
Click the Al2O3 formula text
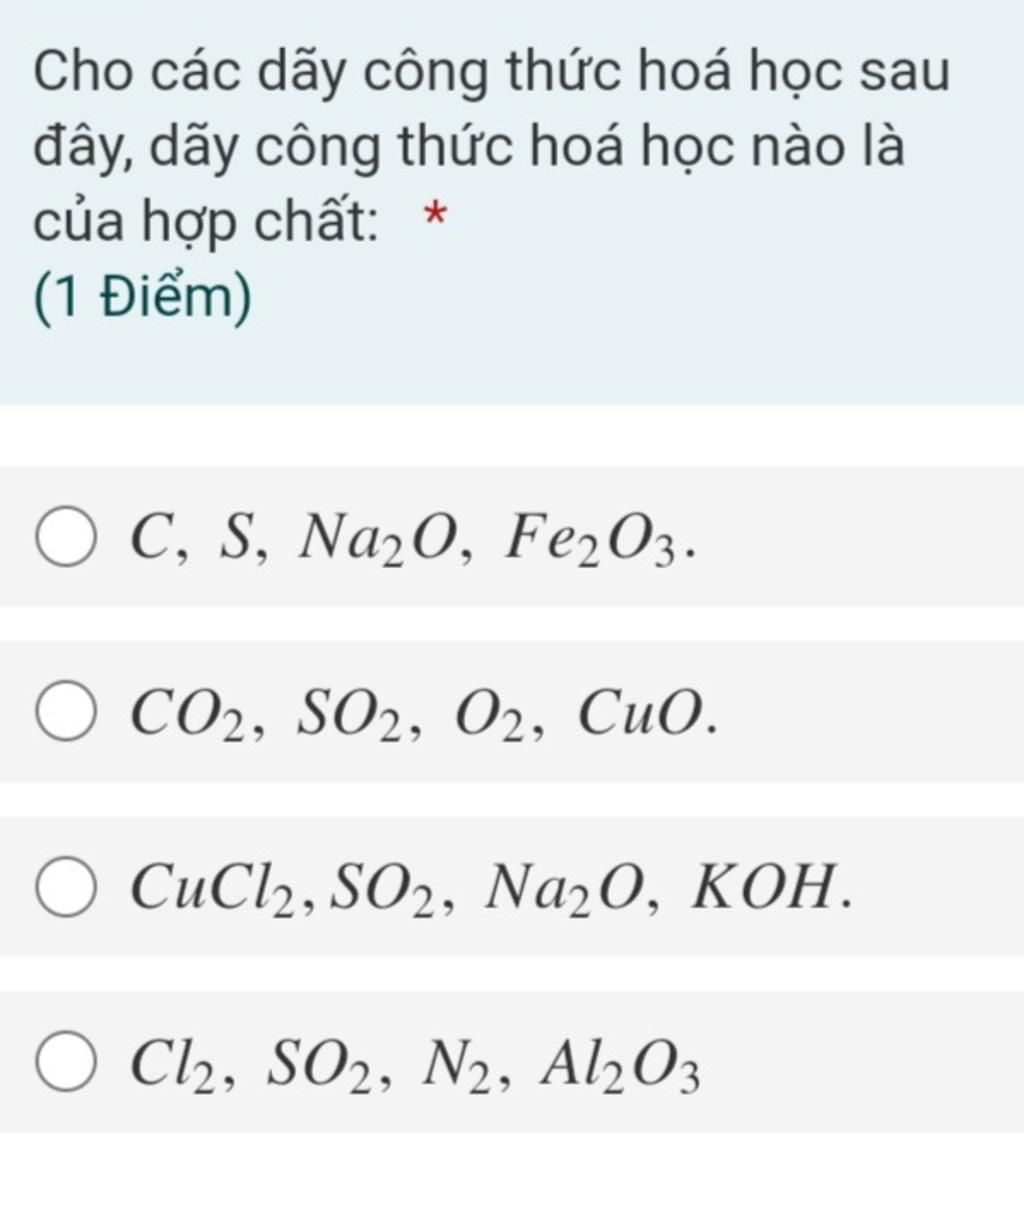(x=619, y=1066)
